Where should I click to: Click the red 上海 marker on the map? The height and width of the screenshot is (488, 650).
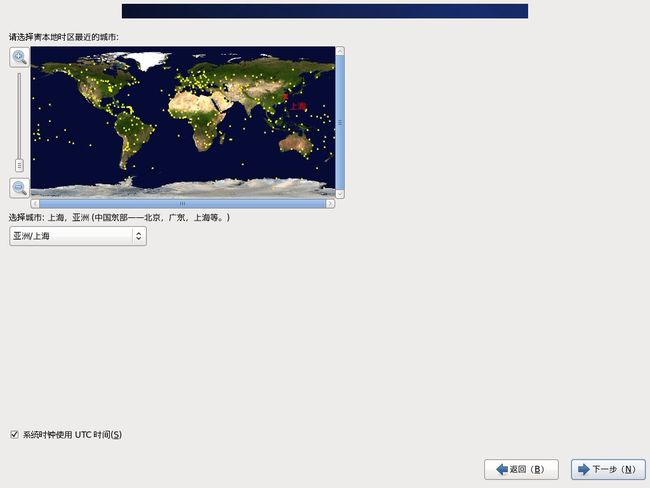click(x=286, y=97)
